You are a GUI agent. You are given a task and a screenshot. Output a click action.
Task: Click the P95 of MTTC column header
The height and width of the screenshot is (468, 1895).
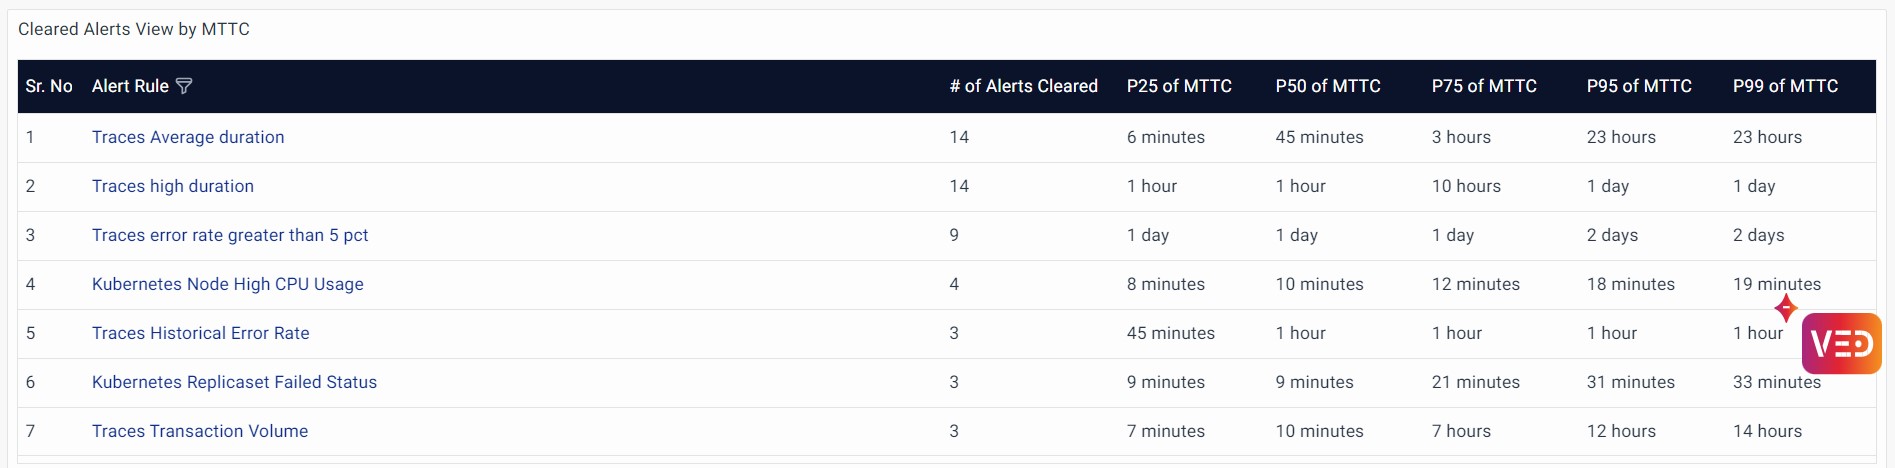(1639, 86)
